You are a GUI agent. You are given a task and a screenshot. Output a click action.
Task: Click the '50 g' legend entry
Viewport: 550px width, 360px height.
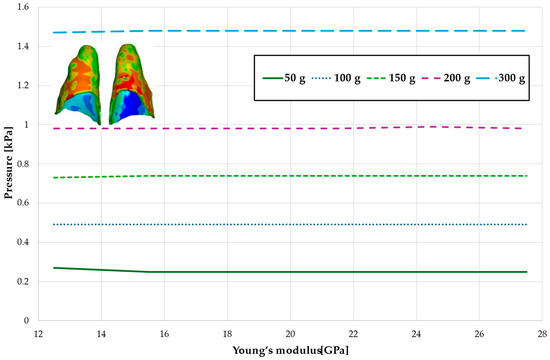pyautogui.click(x=284, y=78)
